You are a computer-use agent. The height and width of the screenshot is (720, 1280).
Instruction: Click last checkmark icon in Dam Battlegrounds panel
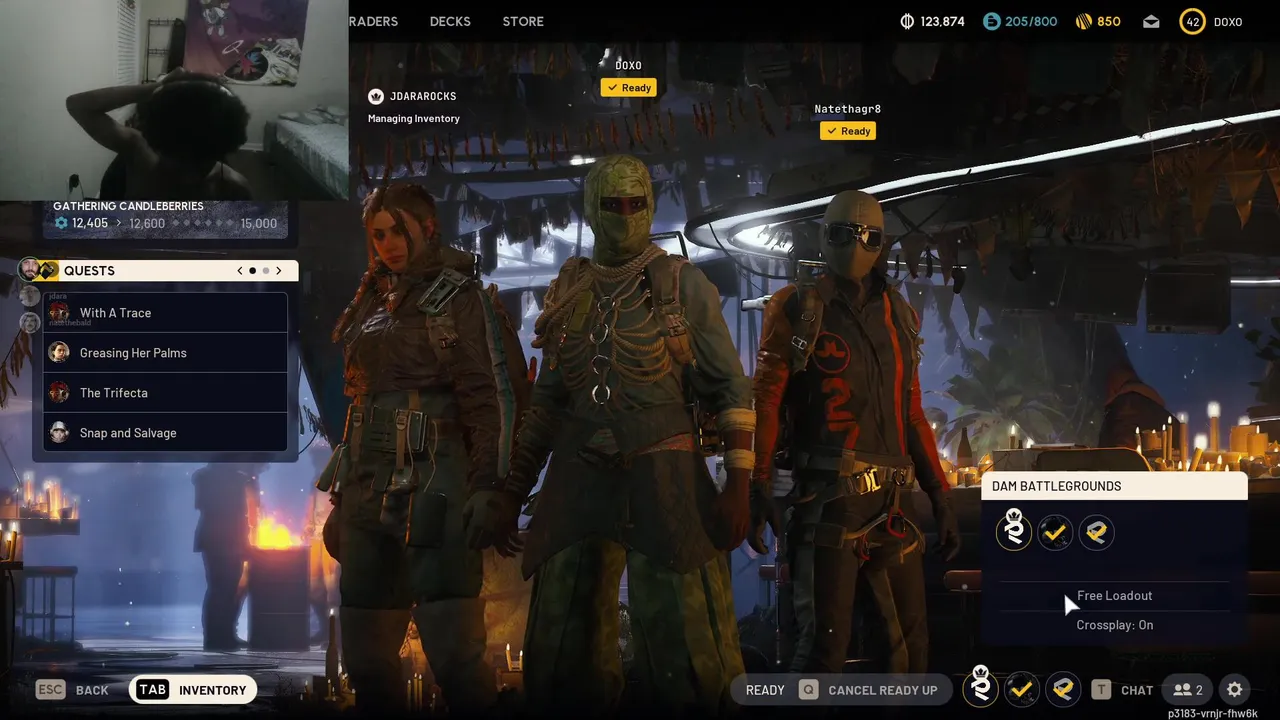1096,533
